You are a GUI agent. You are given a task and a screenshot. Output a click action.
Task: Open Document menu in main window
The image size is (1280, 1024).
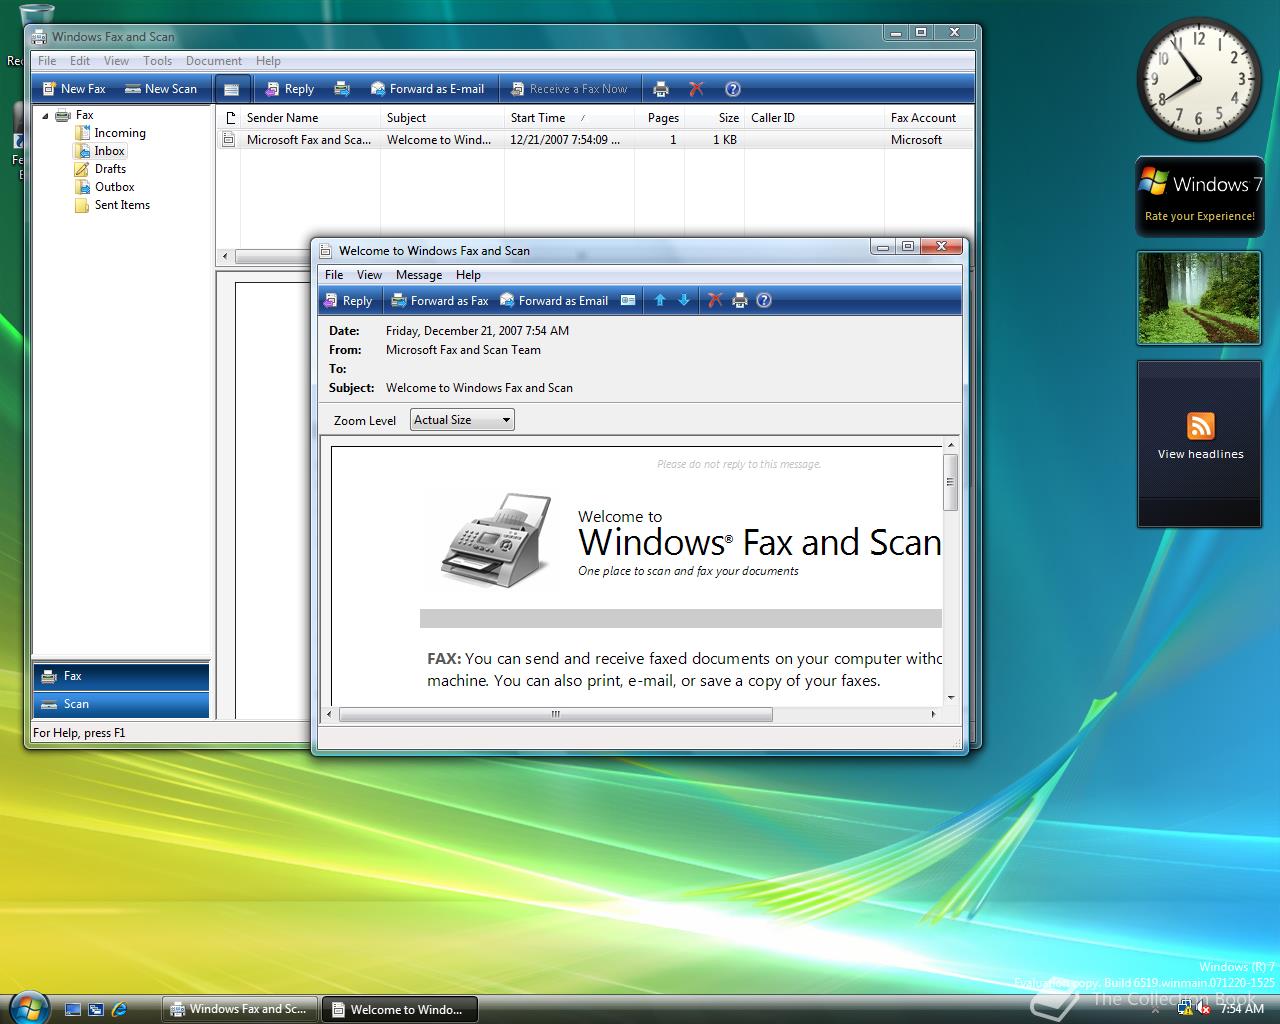pyautogui.click(x=214, y=61)
